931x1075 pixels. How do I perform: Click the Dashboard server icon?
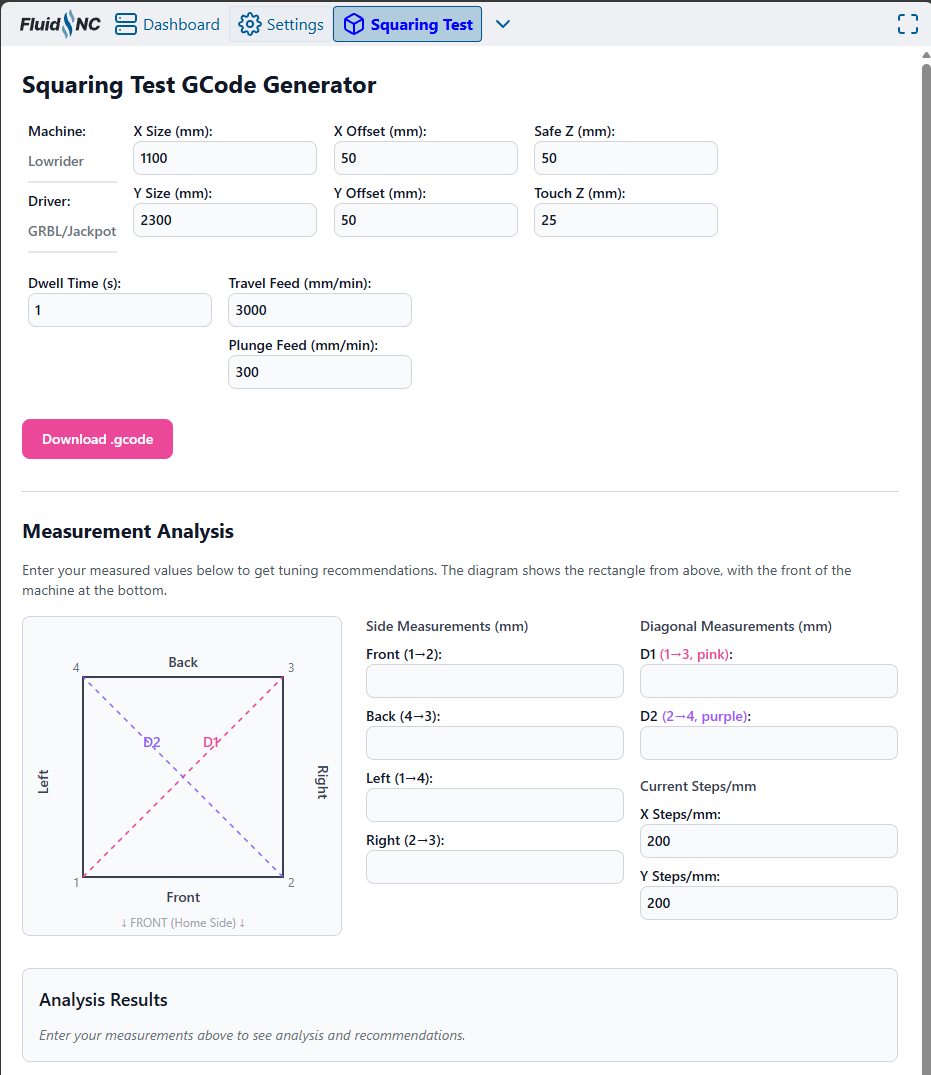(x=126, y=25)
